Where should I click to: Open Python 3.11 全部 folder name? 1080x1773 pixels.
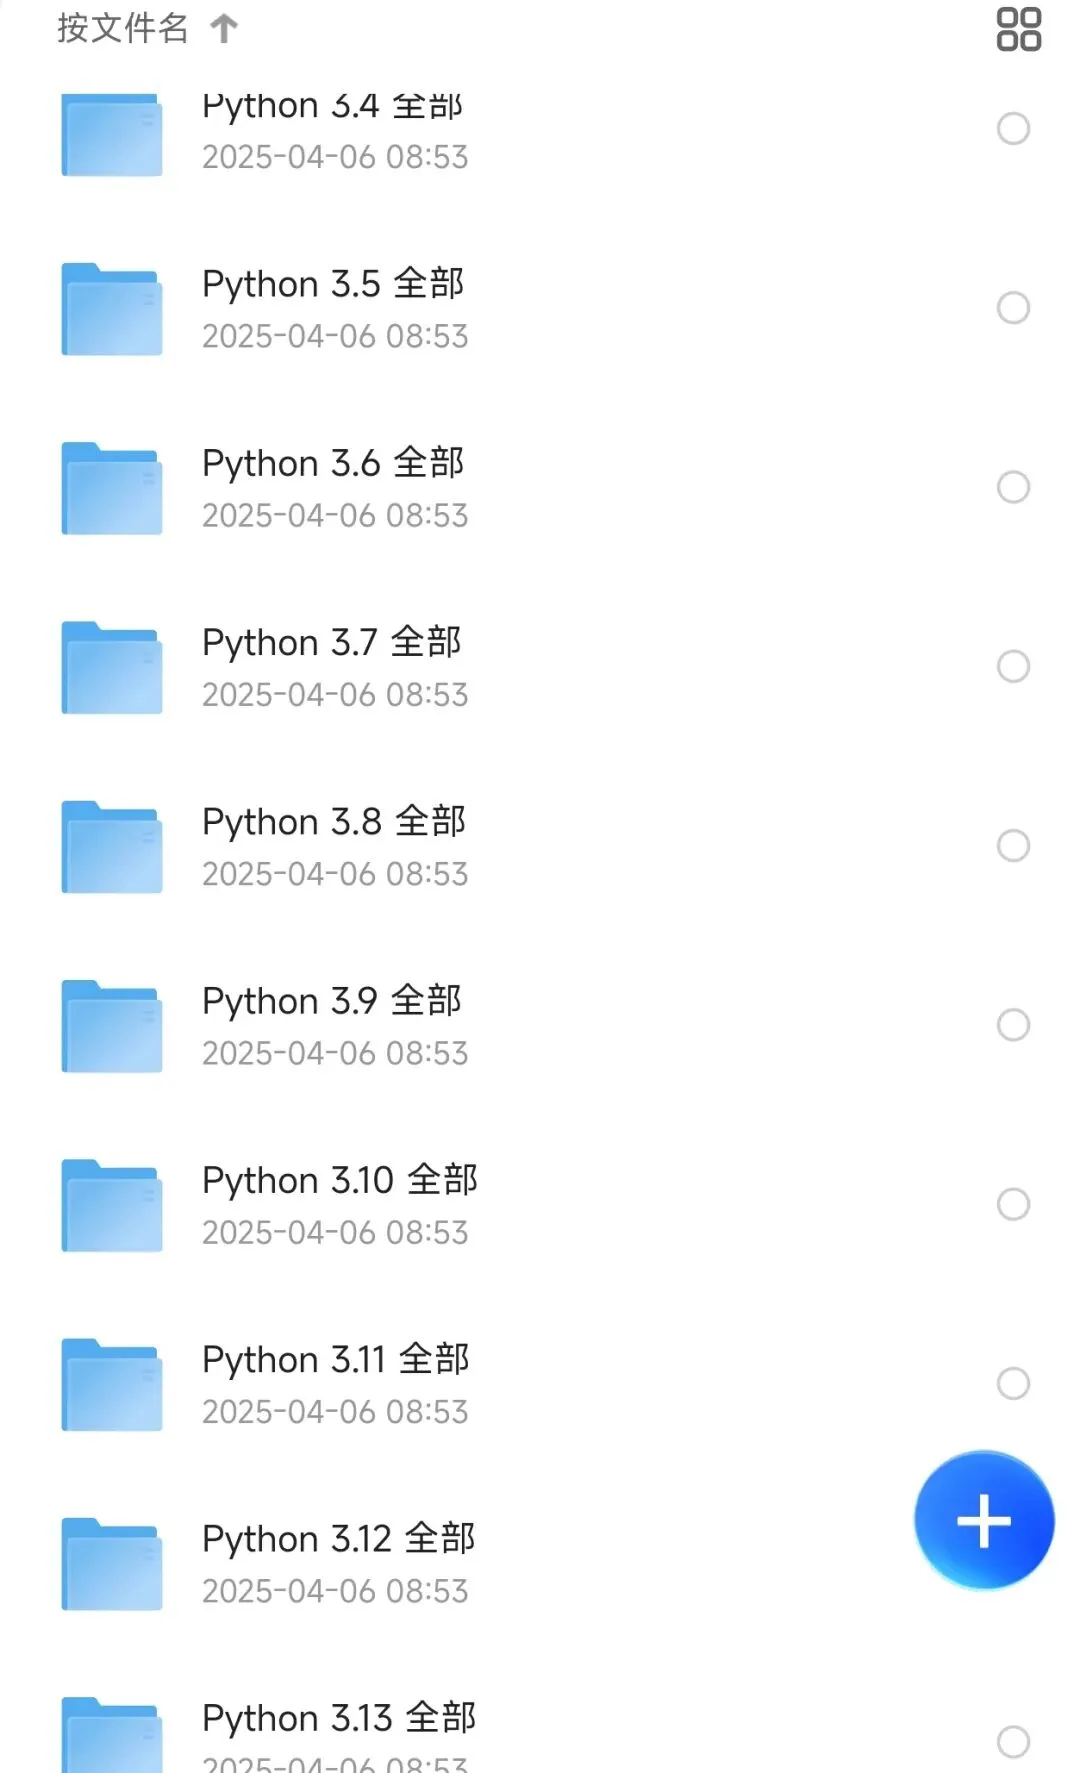(x=335, y=1359)
